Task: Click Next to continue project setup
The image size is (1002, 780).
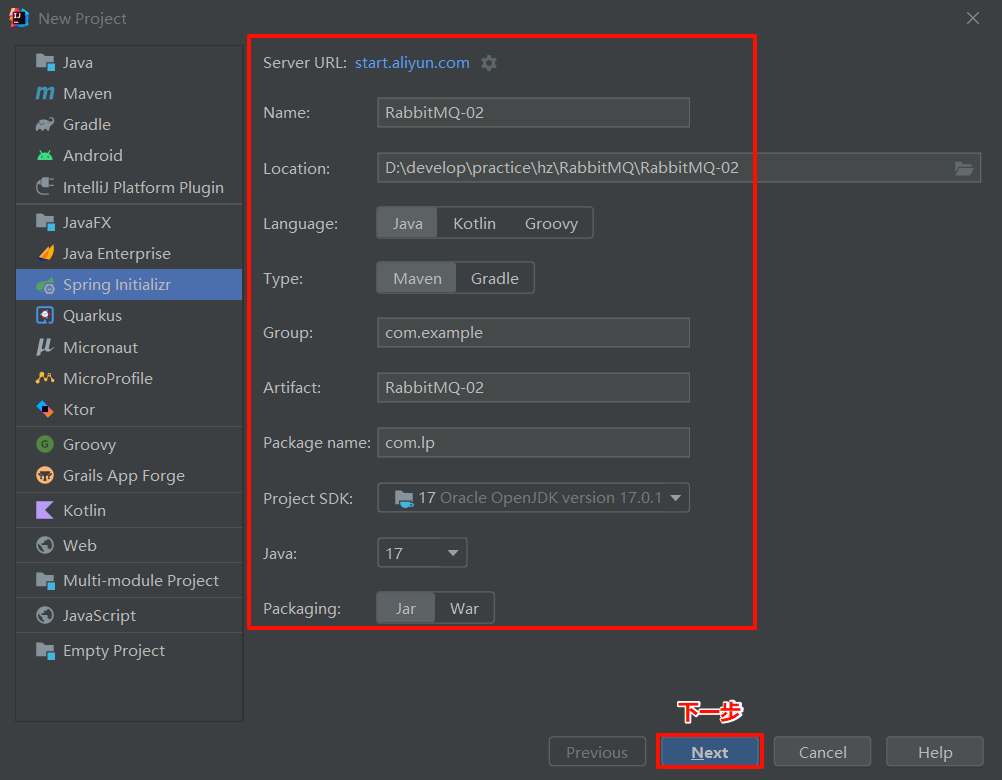Action: click(x=709, y=751)
